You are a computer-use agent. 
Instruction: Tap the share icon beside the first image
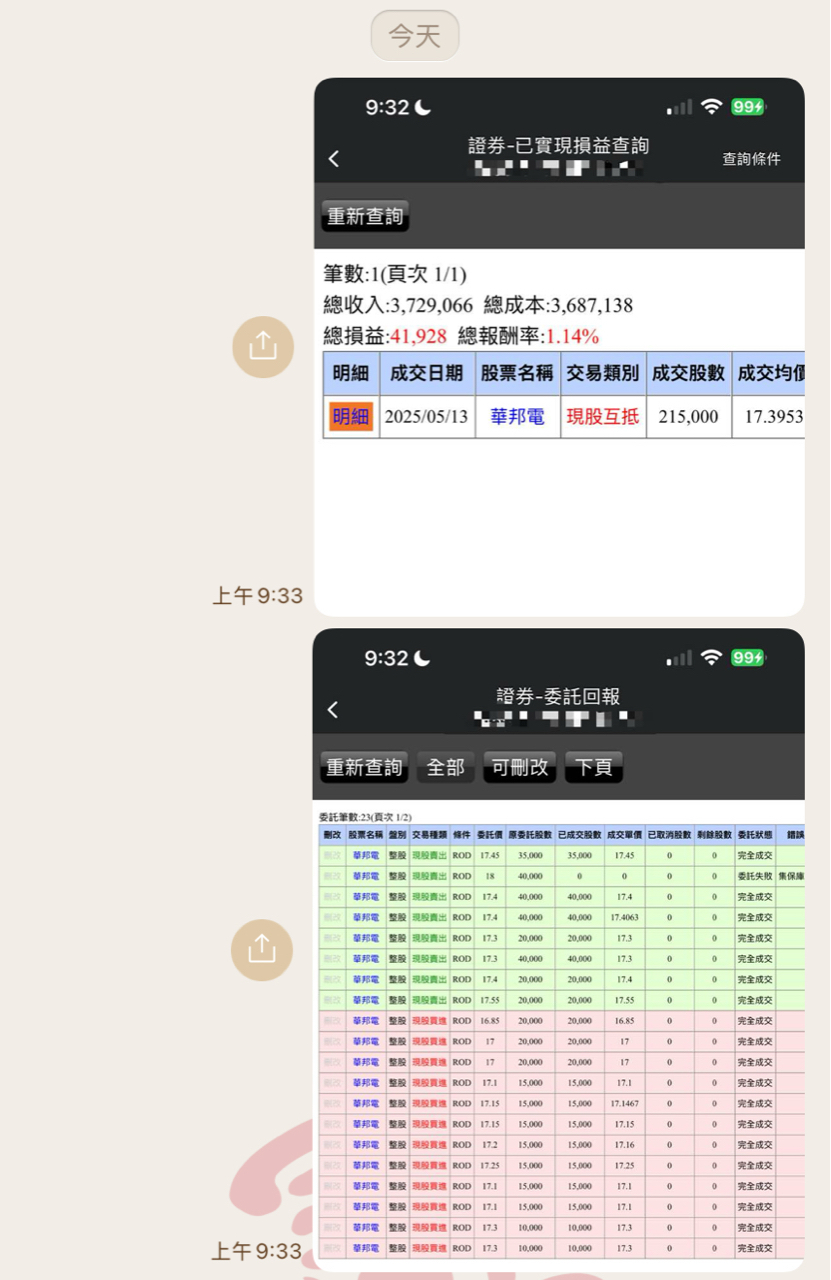click(x=263, y=347)
